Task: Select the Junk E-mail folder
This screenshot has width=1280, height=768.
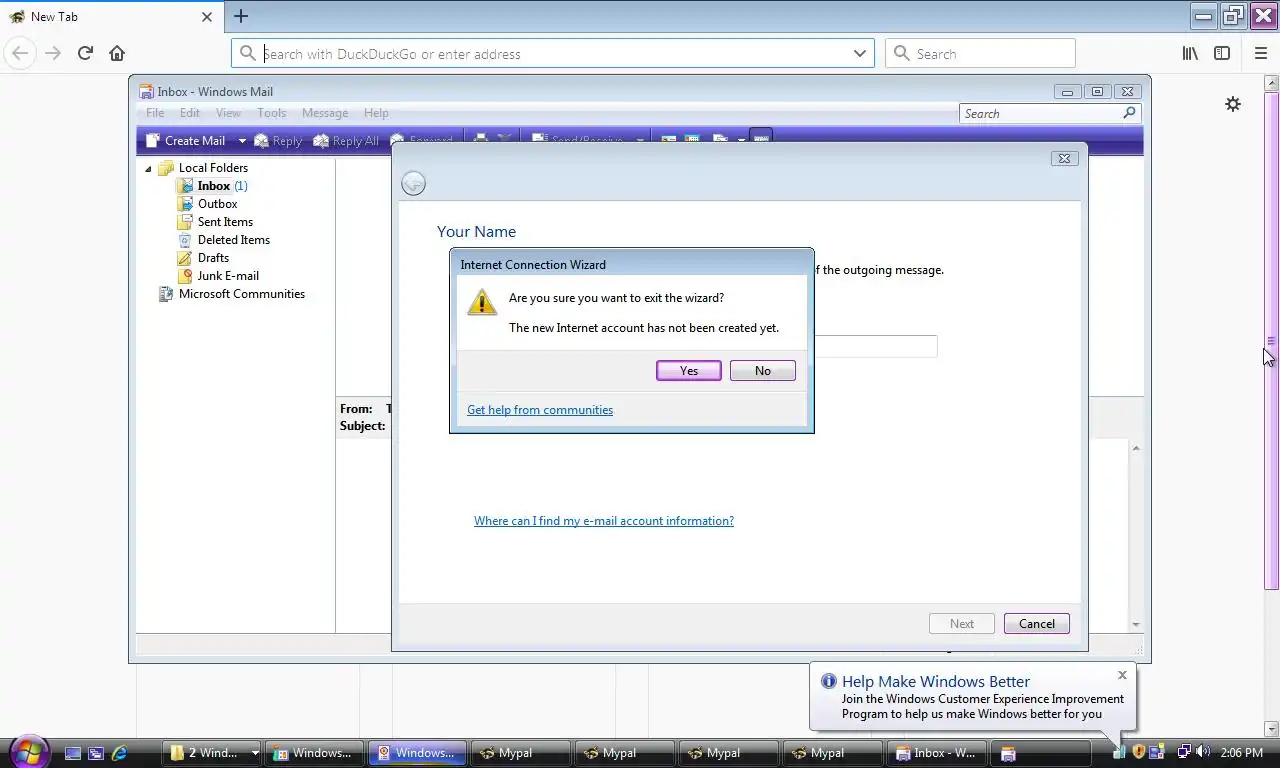Action: pos(228,276)
